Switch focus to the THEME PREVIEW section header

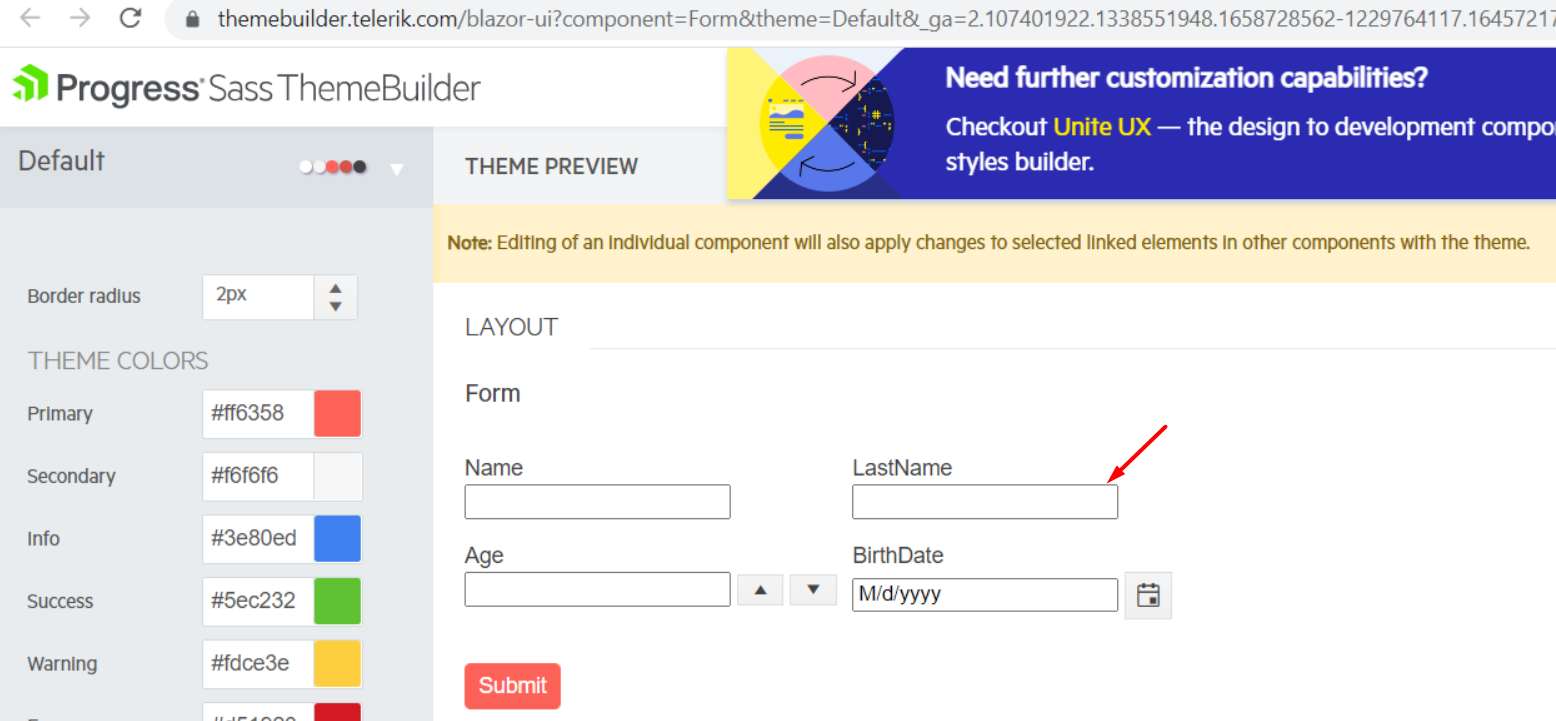(551, 166)
